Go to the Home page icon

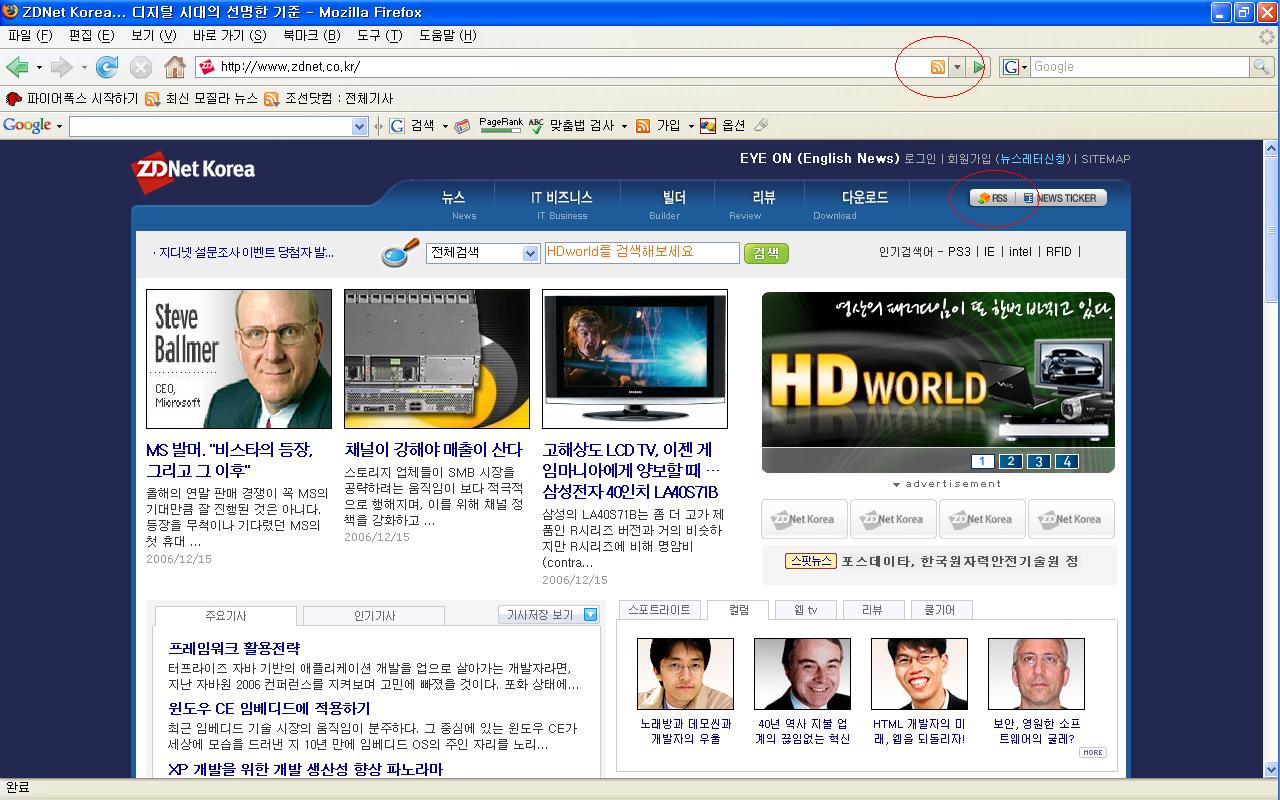(x=175, y=67)
